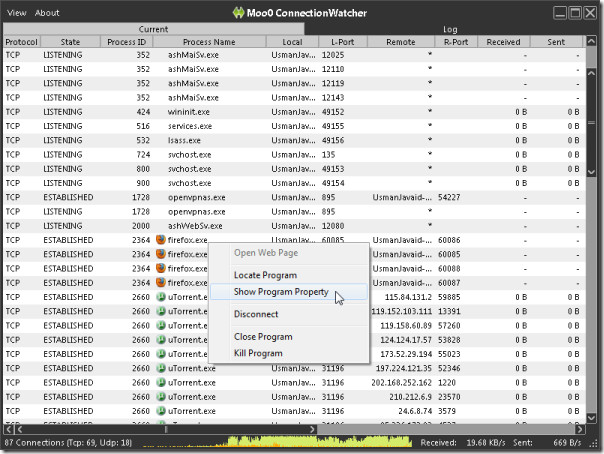This screenshot has height=454, width=604.
Task: Sort by the Received column header
Action: click(503, 42)
